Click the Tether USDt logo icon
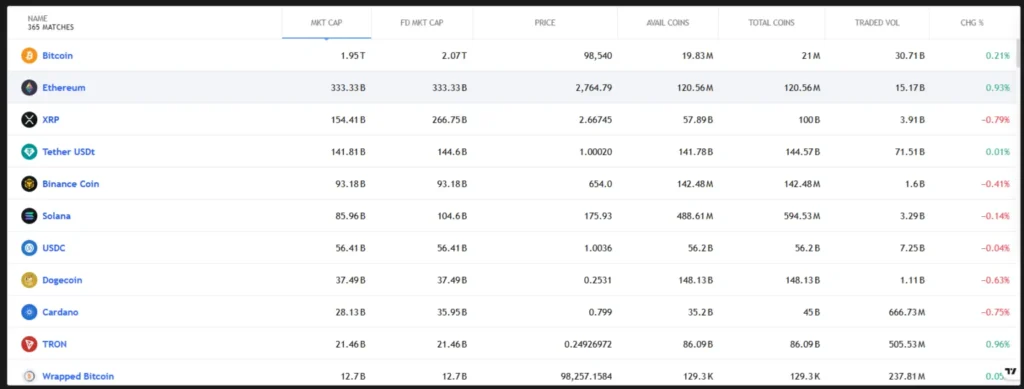1024x389 pixels. [29, 151]
